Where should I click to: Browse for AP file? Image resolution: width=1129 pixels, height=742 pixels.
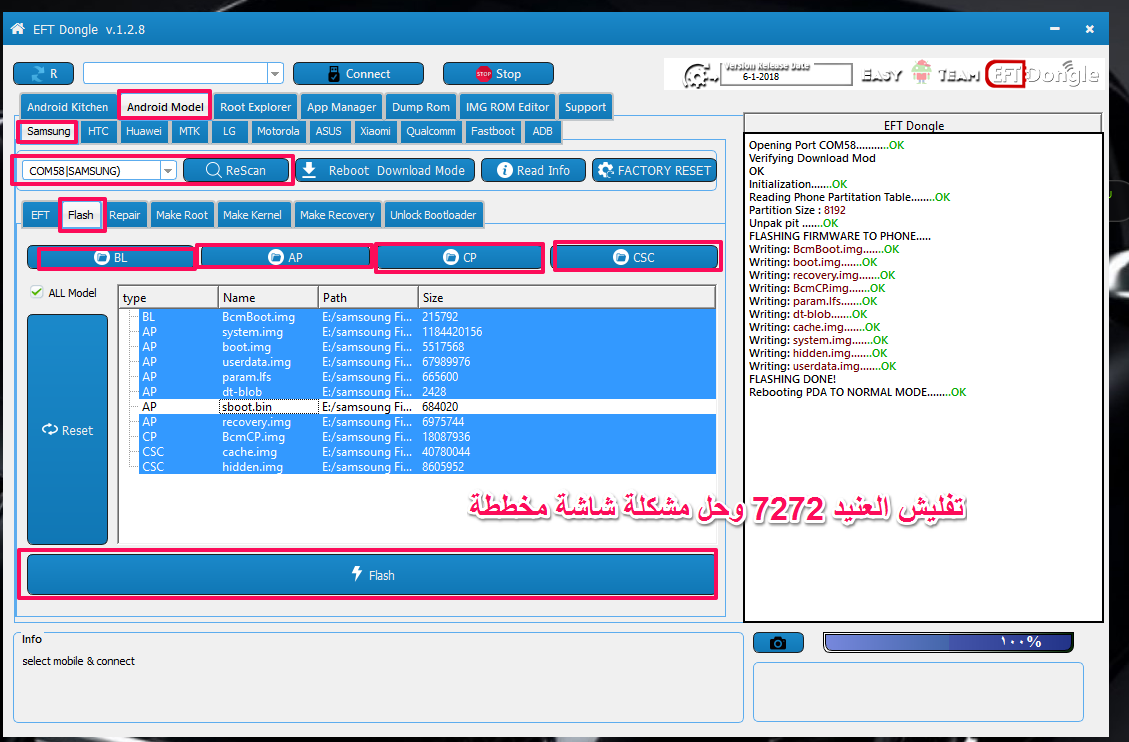pyautogui.click(x=286, y=257)
